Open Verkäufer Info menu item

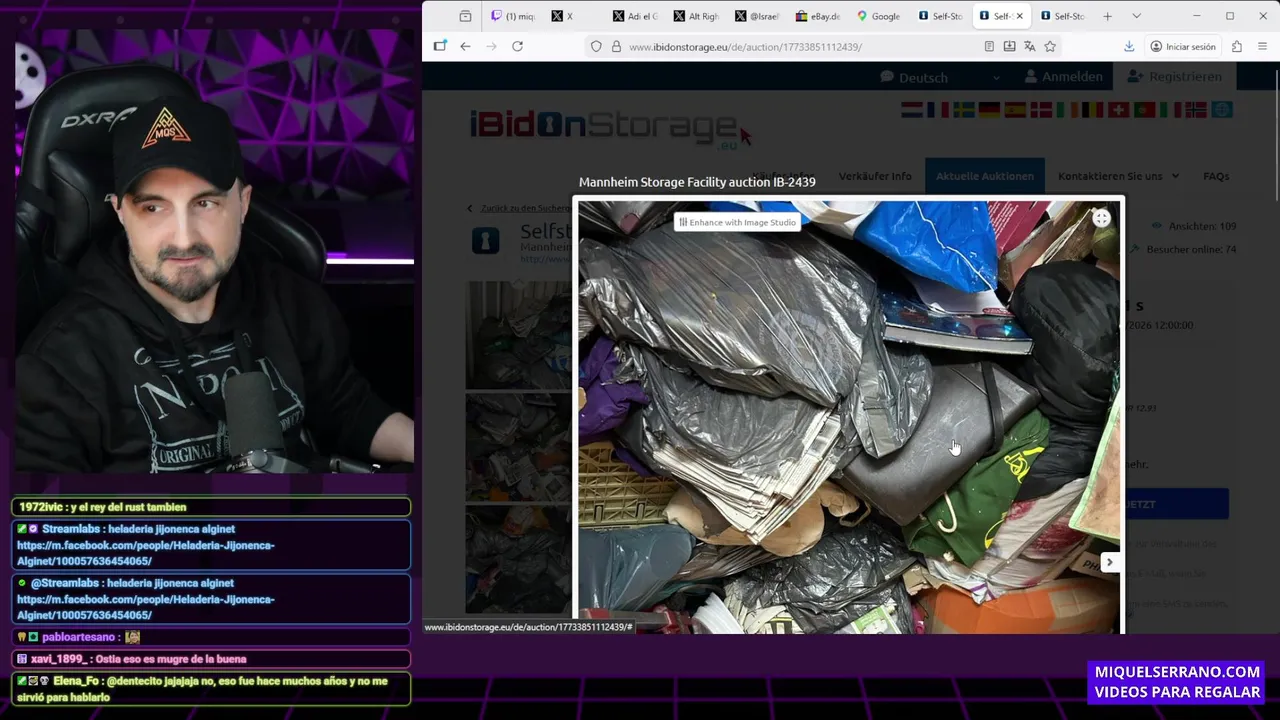(875, 176)
